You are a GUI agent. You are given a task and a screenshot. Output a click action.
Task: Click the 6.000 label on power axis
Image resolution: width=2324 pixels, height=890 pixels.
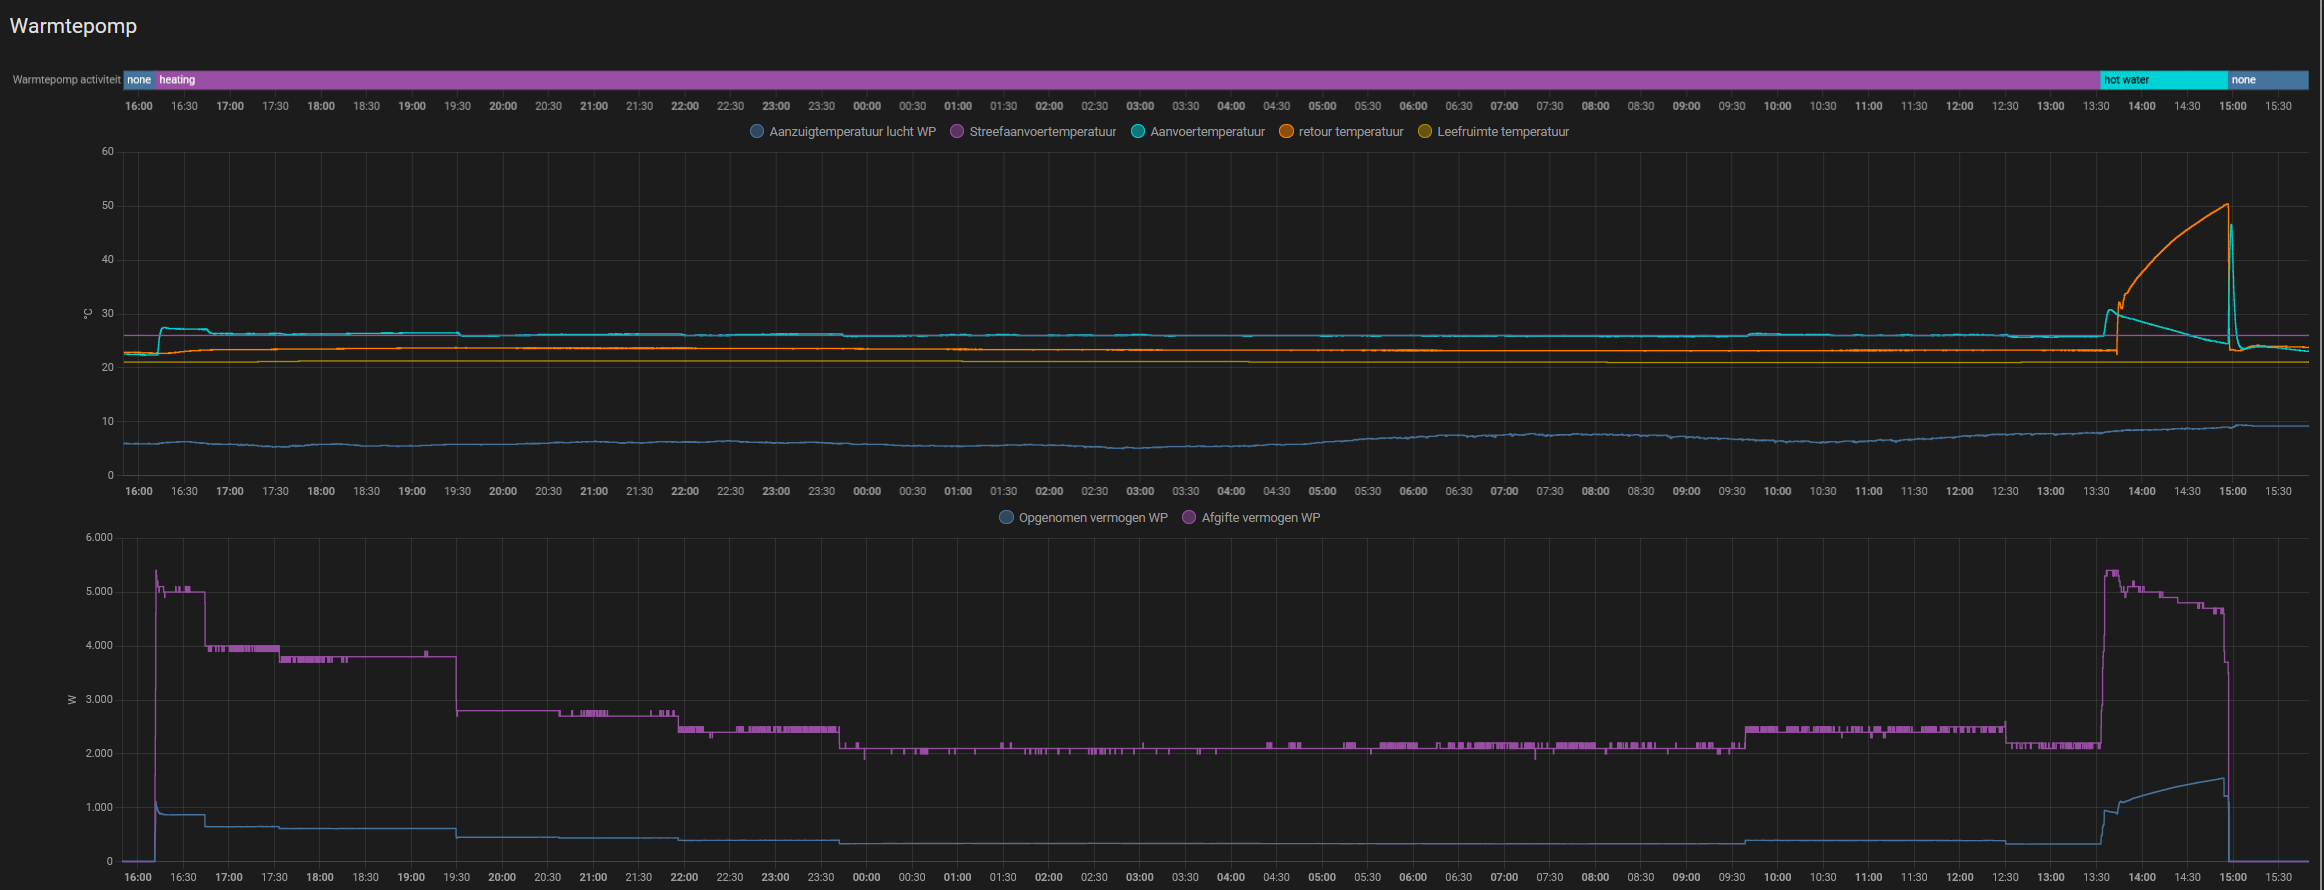click(x=100, y=538)
